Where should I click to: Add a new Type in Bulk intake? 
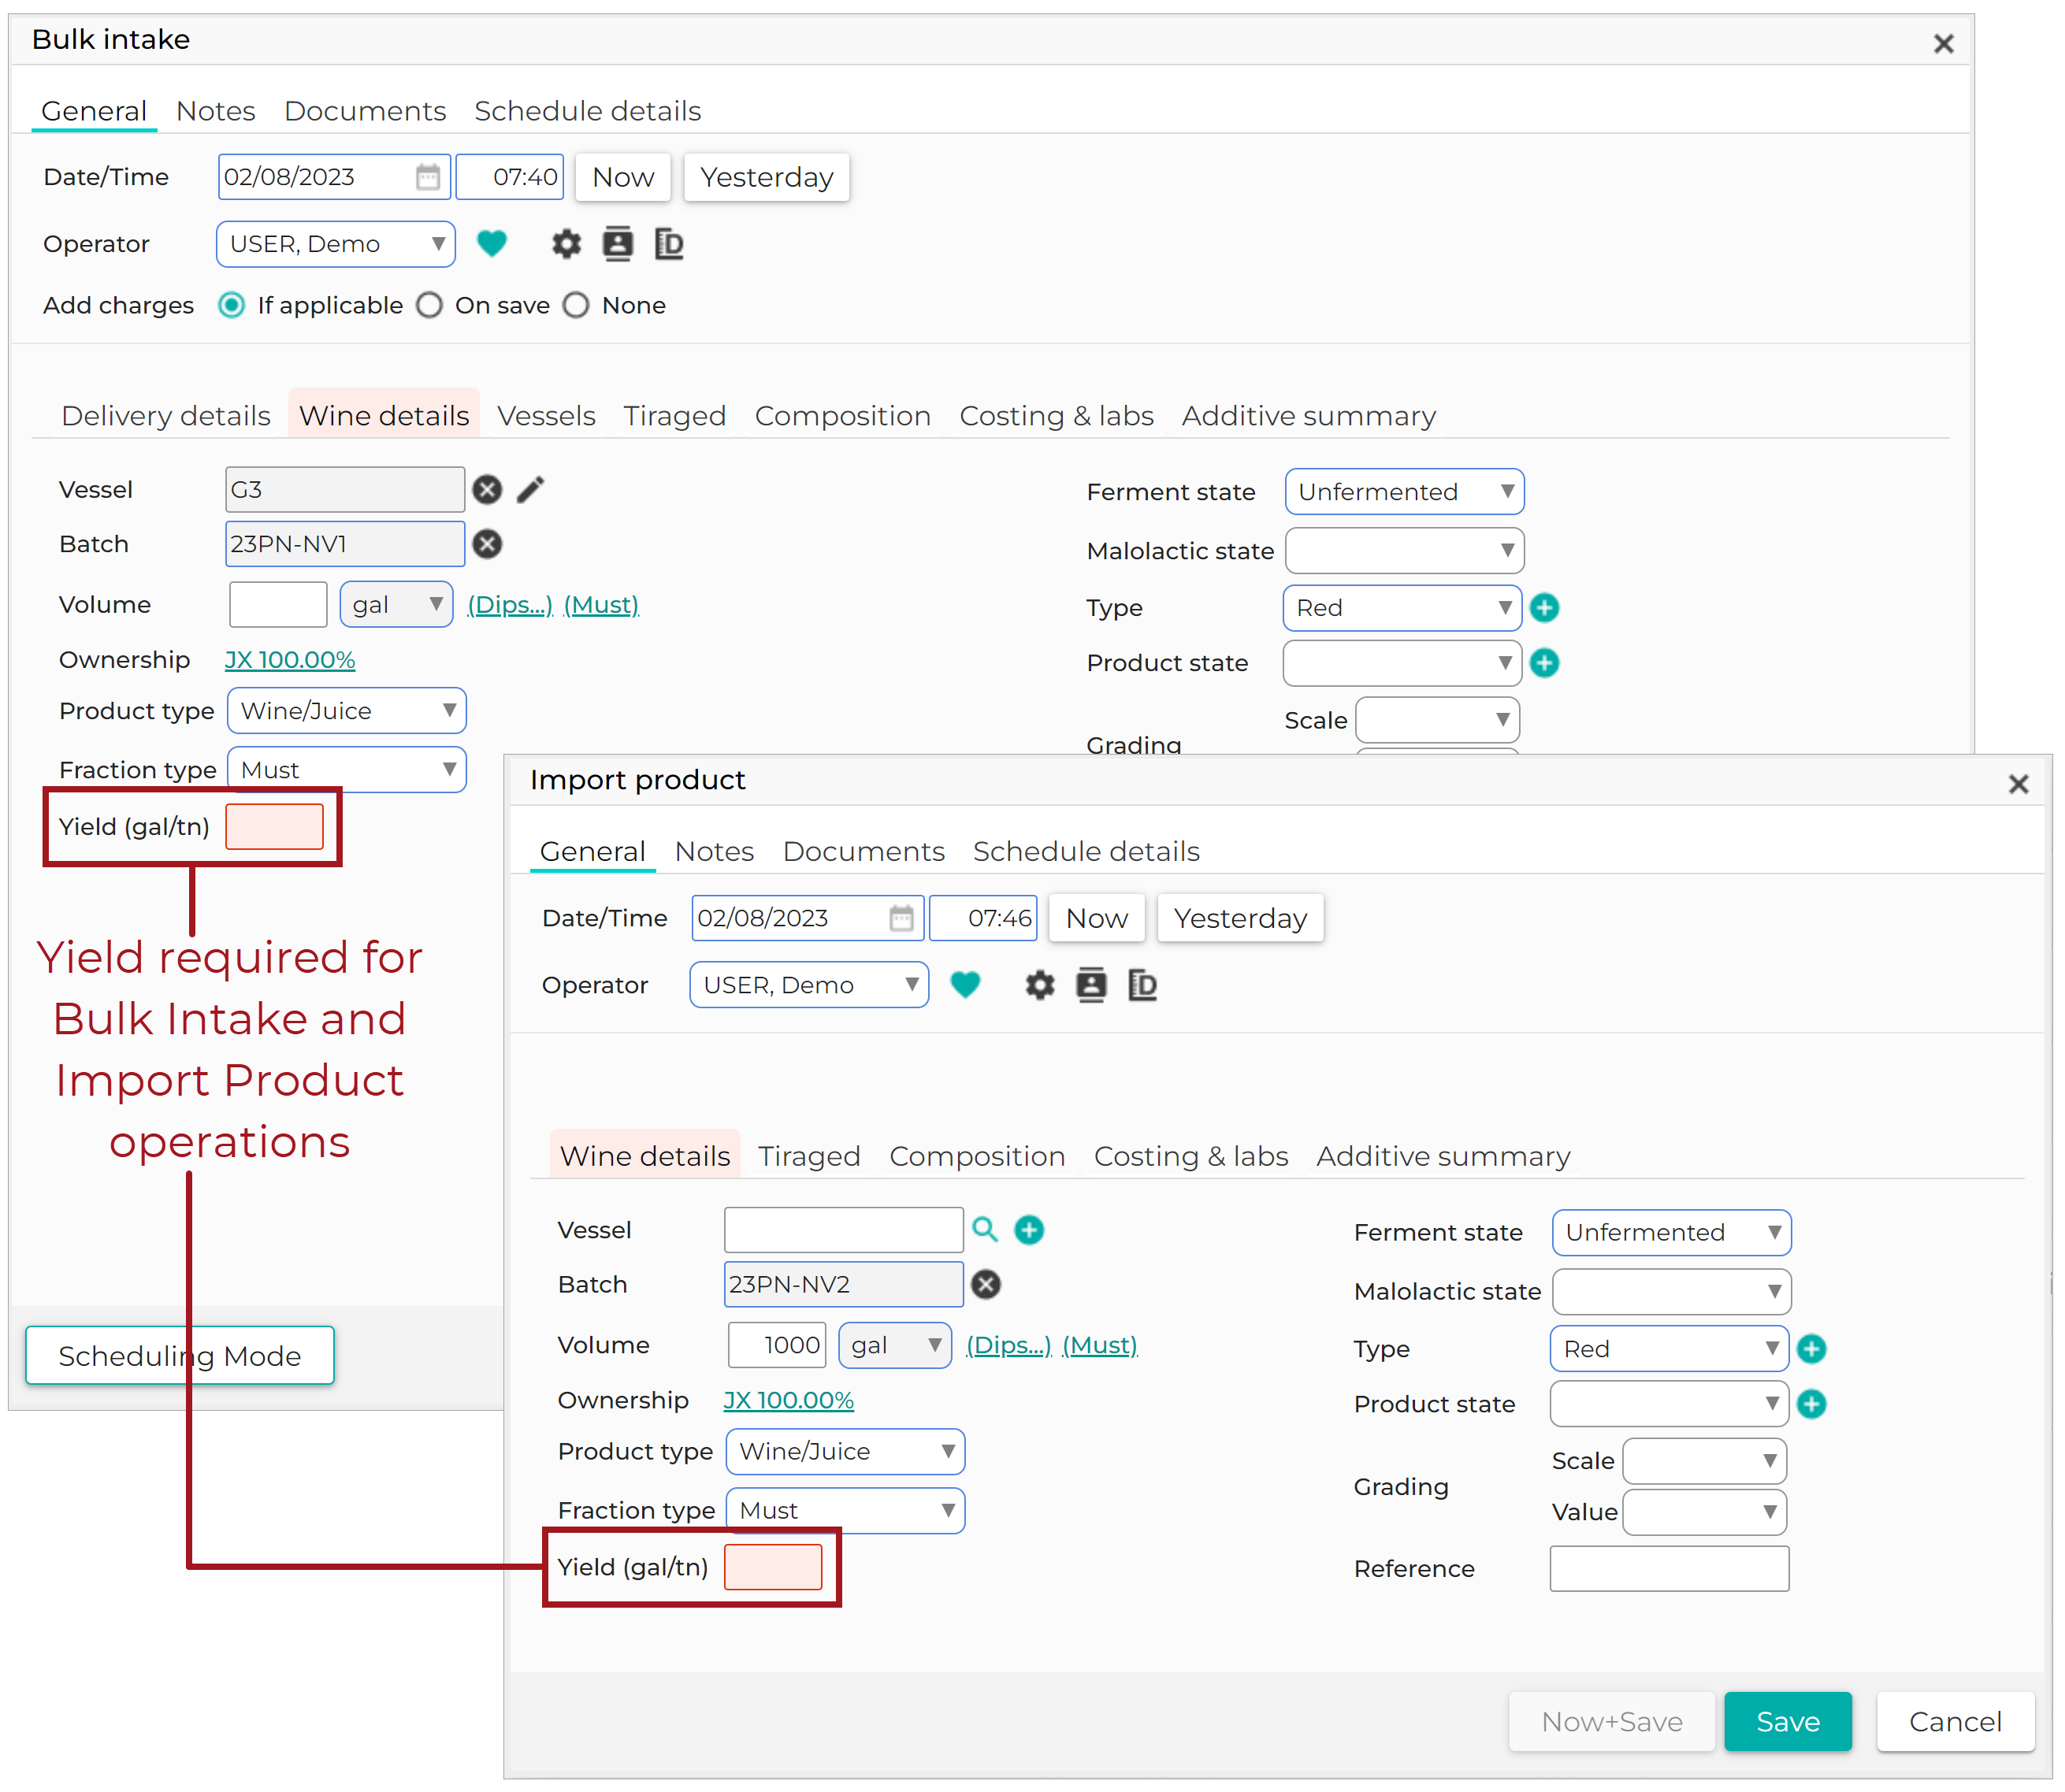click(1545, 608)
